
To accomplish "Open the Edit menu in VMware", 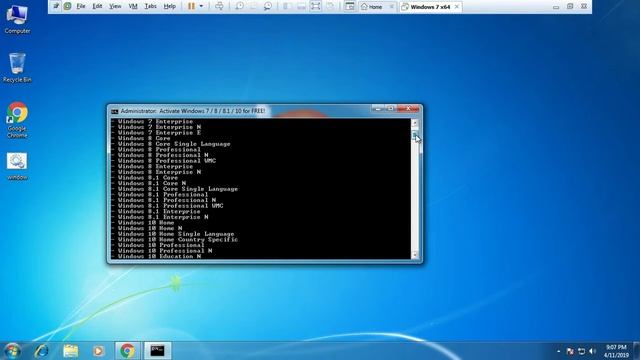I will 97,6.
